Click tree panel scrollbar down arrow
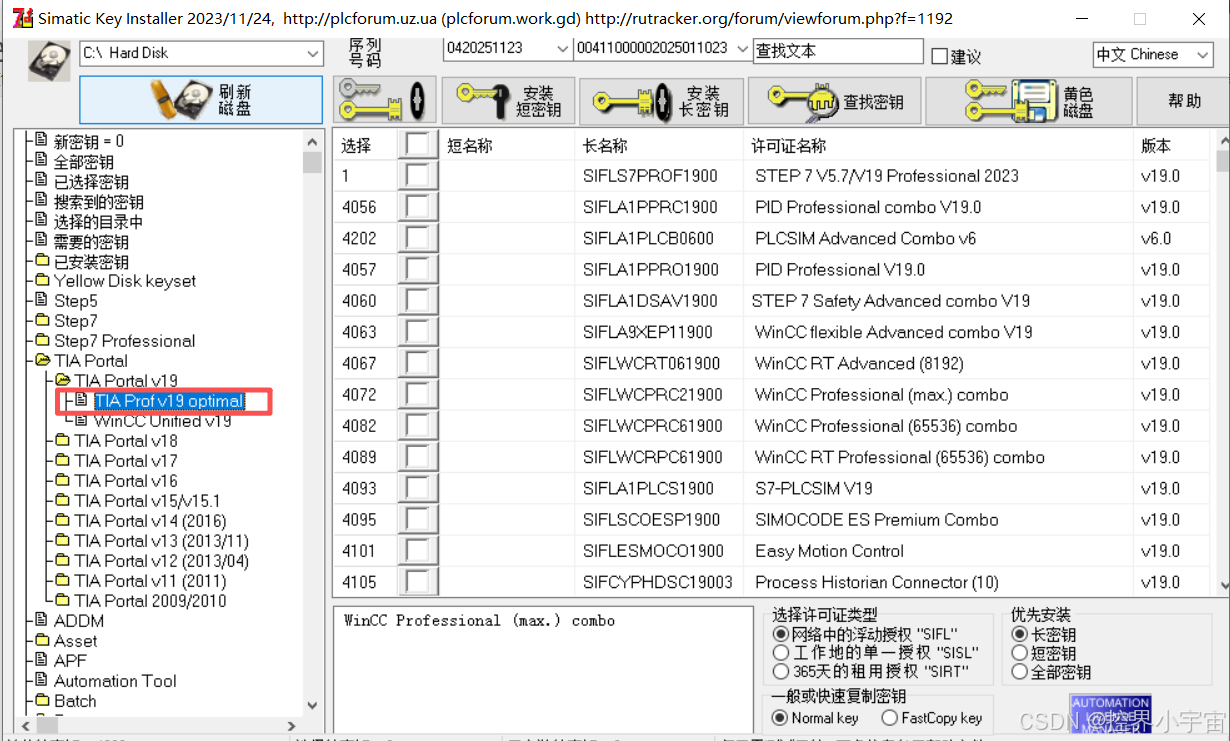1230x741 pixels. (x=312, y=704)
